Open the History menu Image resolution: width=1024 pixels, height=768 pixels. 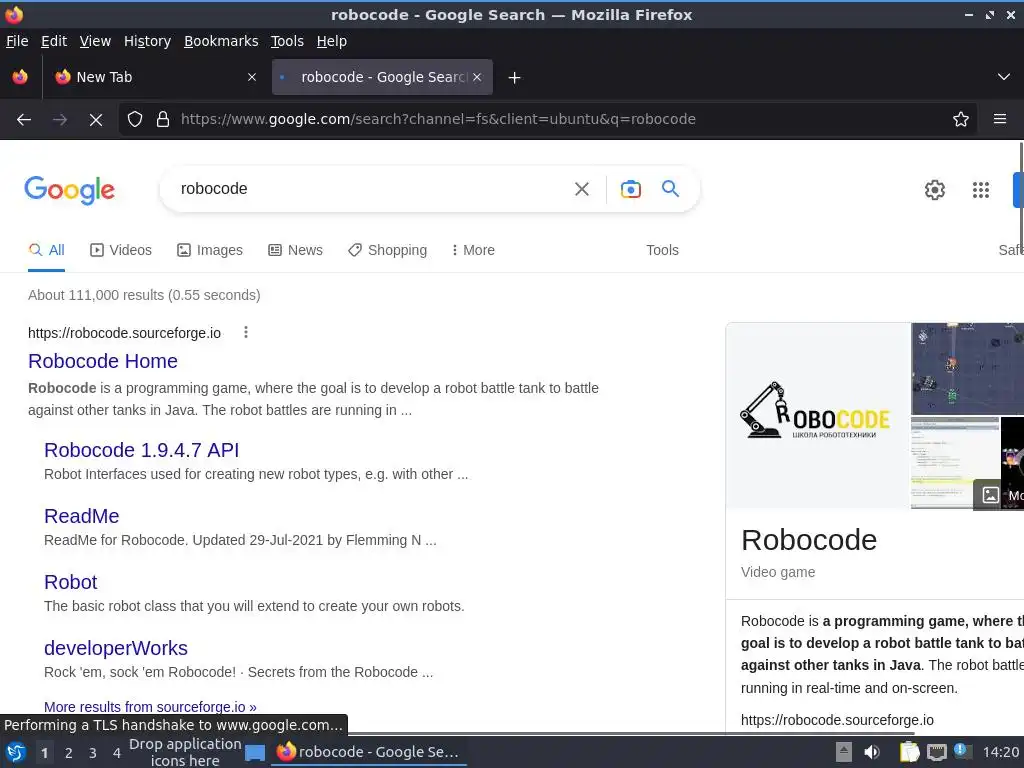[148, 41]
